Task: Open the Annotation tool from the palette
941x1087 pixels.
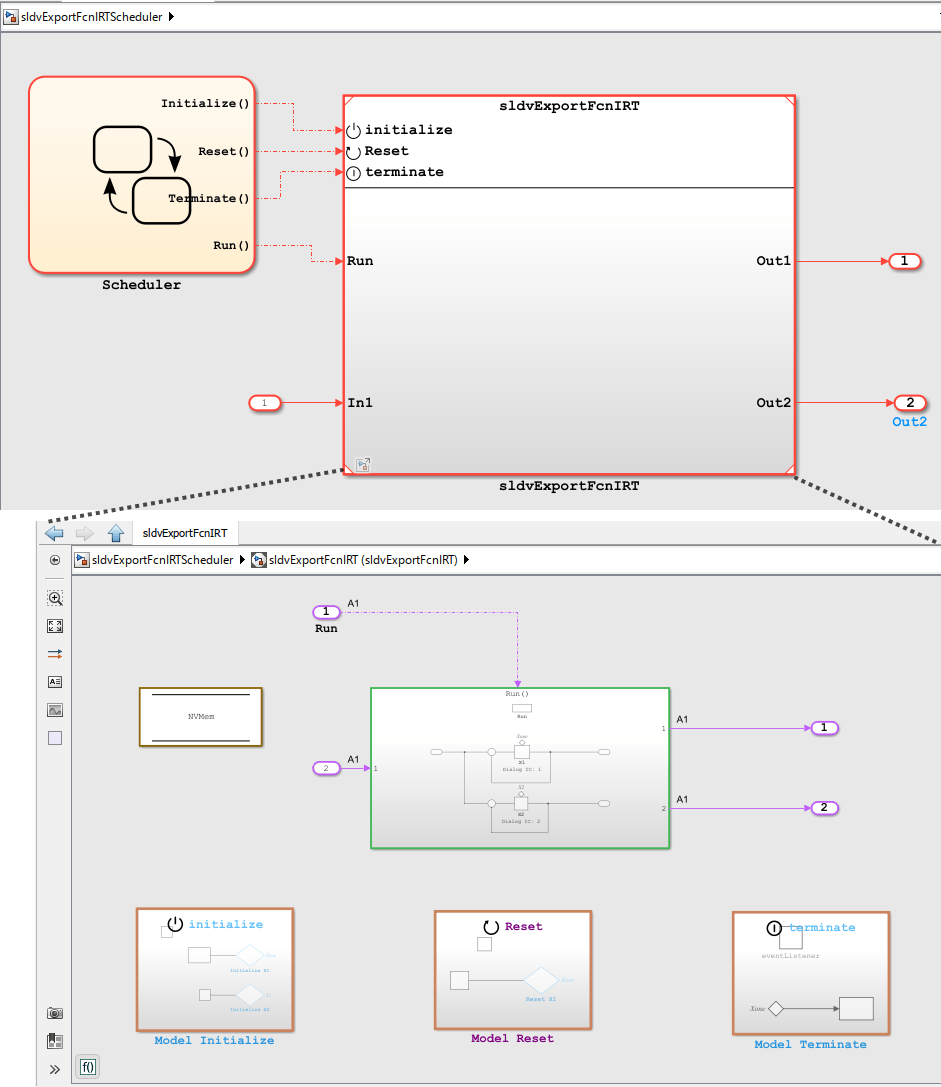Action: click(55, 681)
